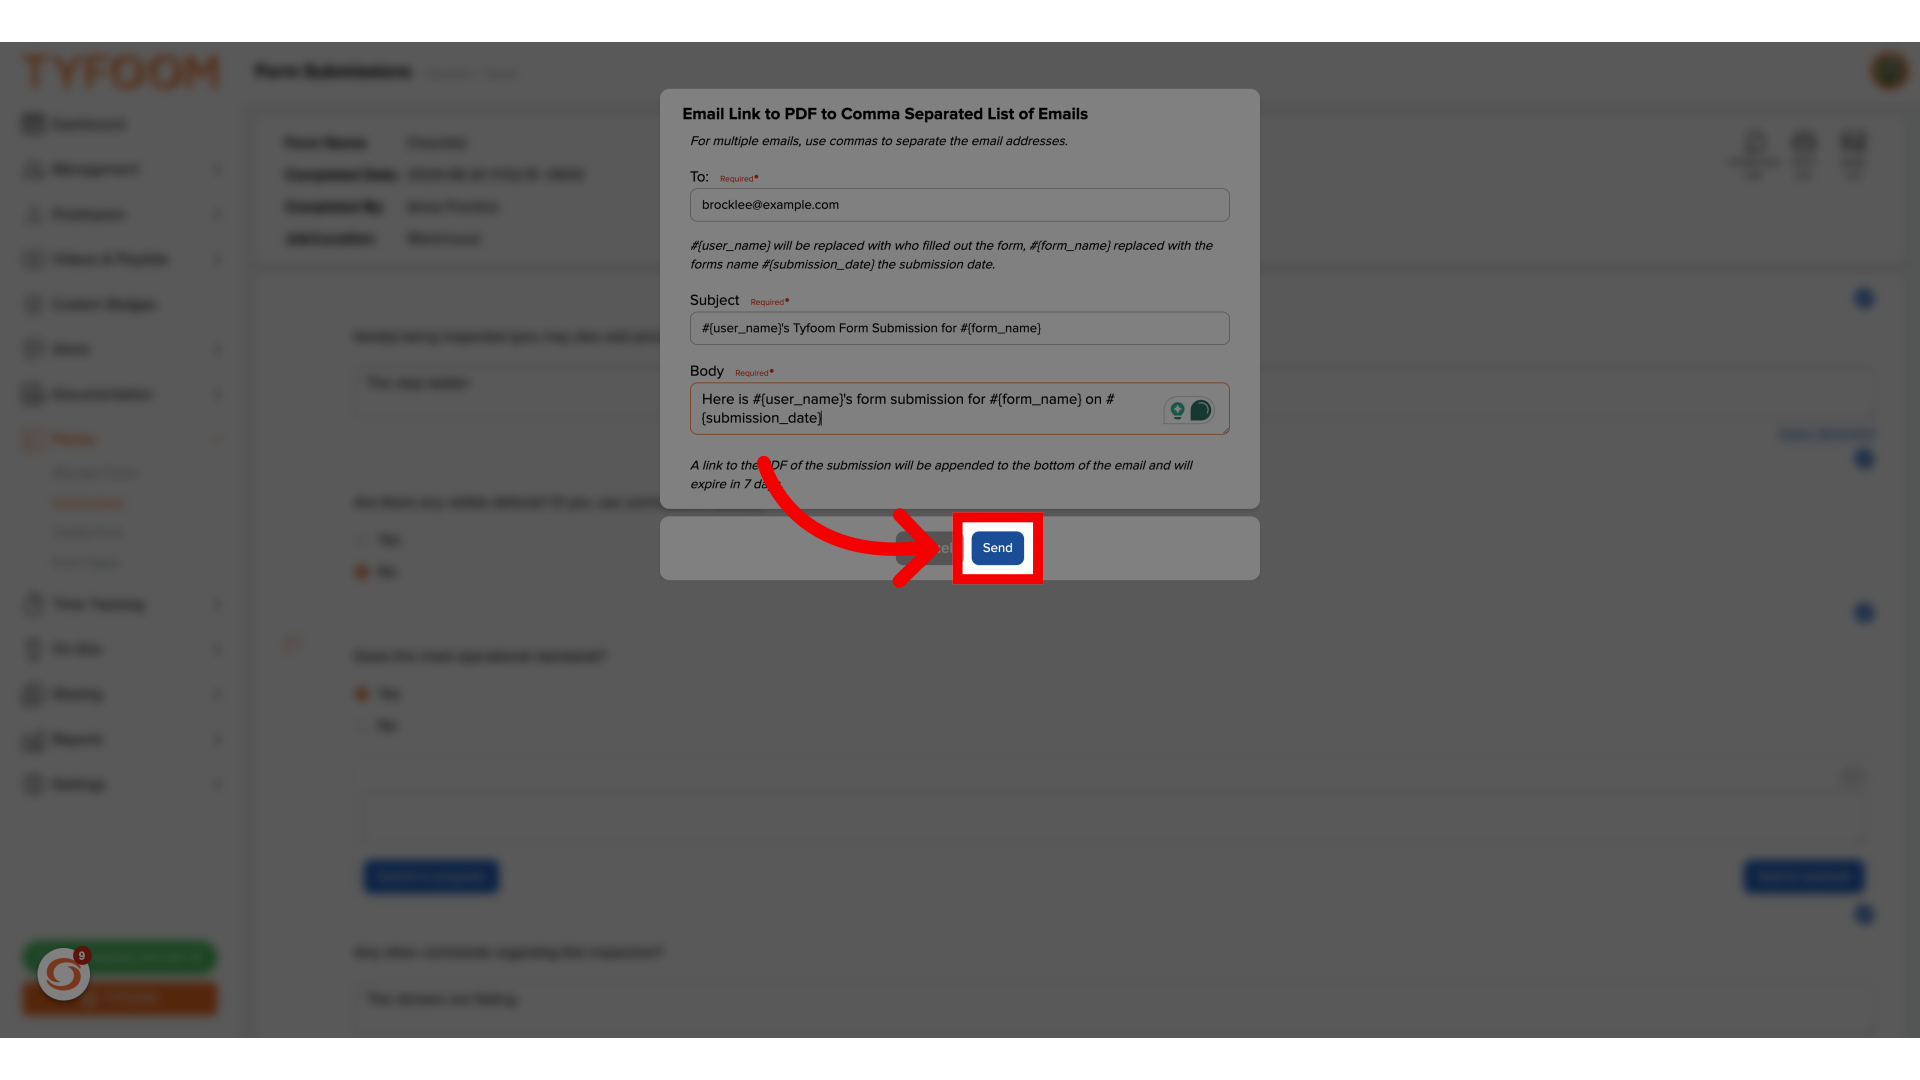Image resolution: width=1920 pixels, height=1080 pixels.
Task: Click blue circle icon above the other comments question
Action: (1864, 914)
